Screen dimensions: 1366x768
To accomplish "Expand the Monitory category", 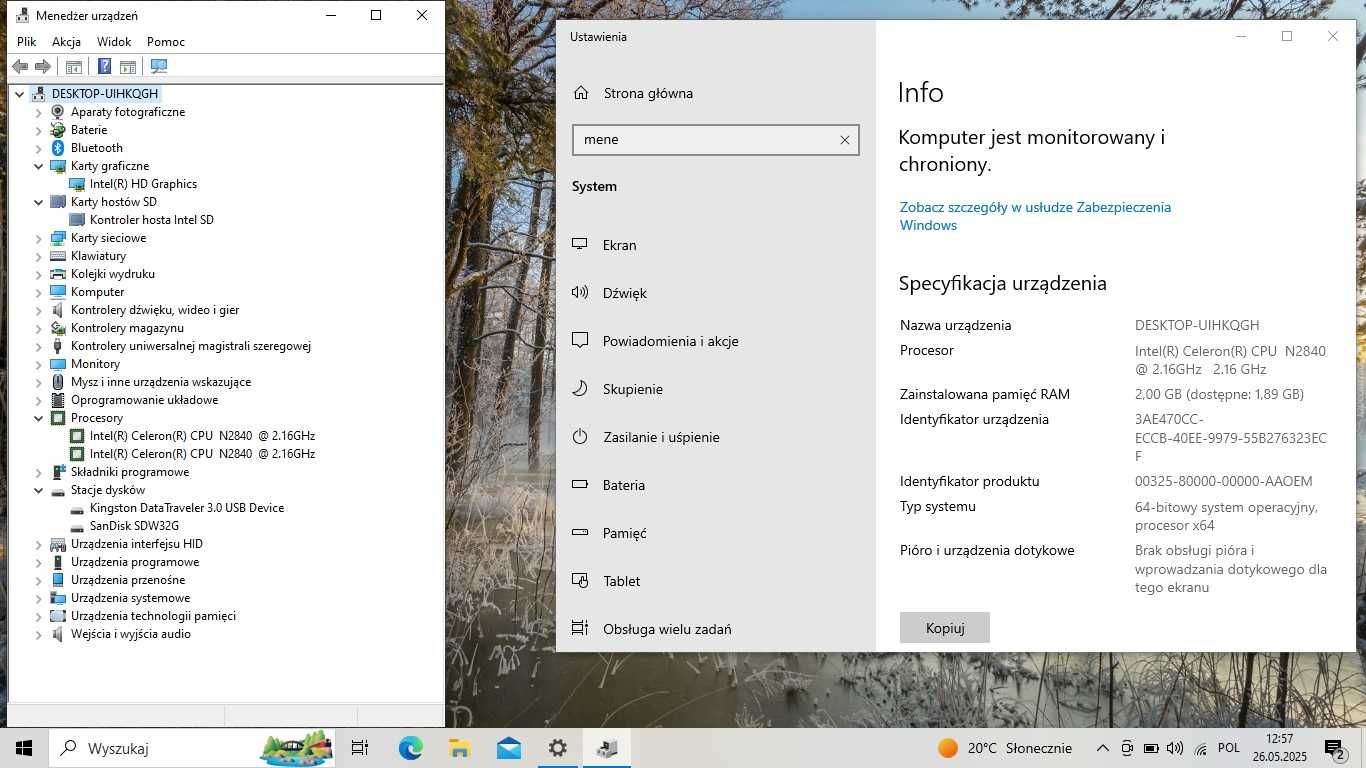I will click(39, 364).
